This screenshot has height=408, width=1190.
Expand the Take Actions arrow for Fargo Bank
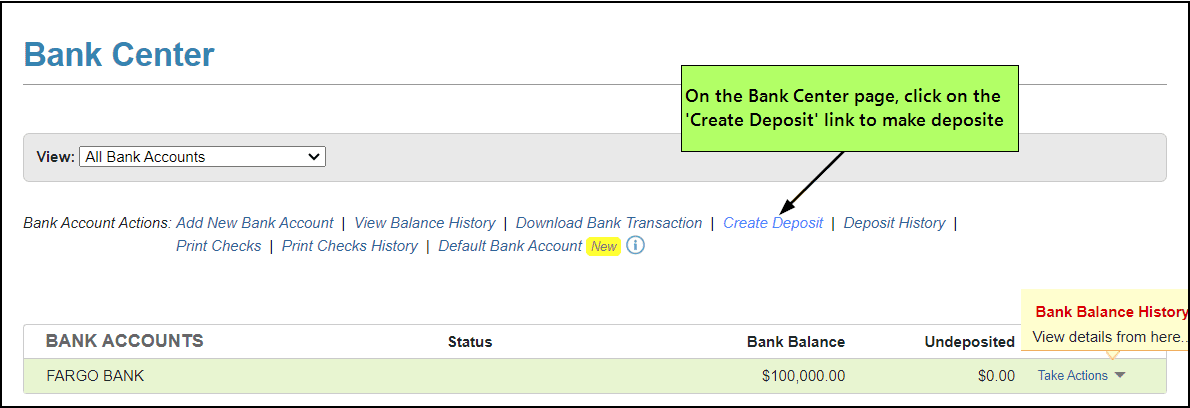[x=1119, y=376]
